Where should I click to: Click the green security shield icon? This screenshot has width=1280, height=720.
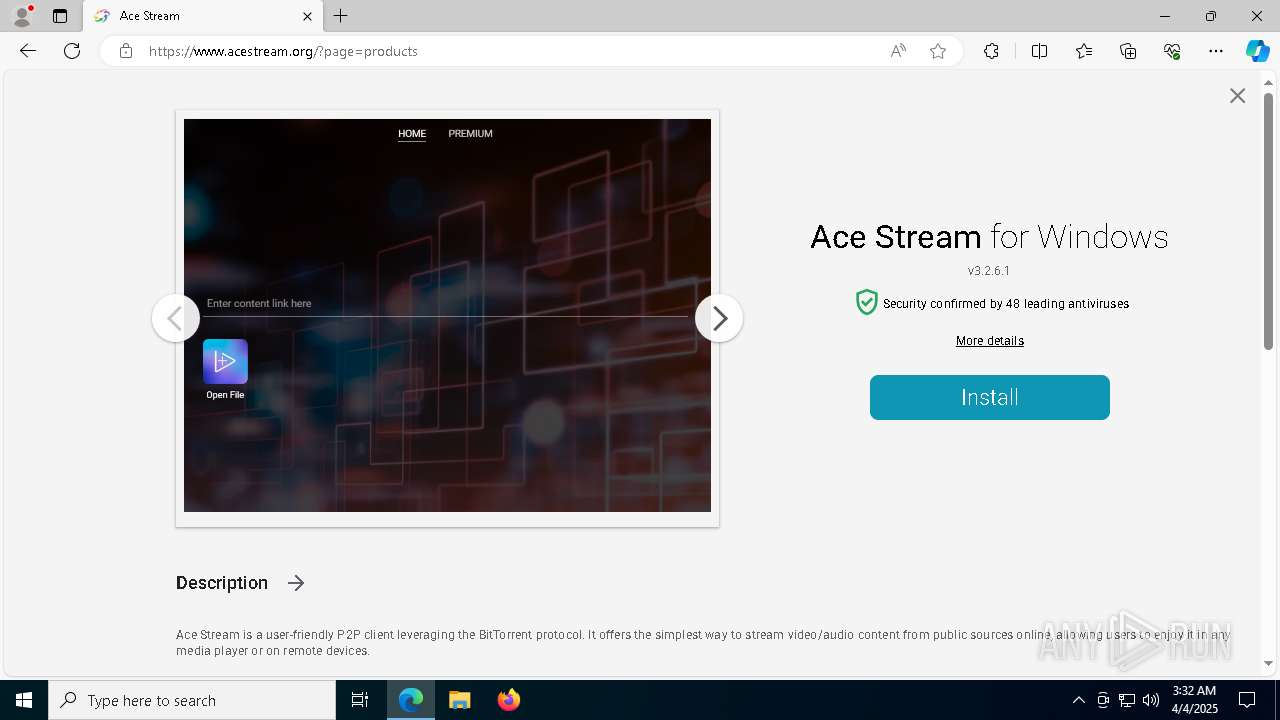coord(867,303)
